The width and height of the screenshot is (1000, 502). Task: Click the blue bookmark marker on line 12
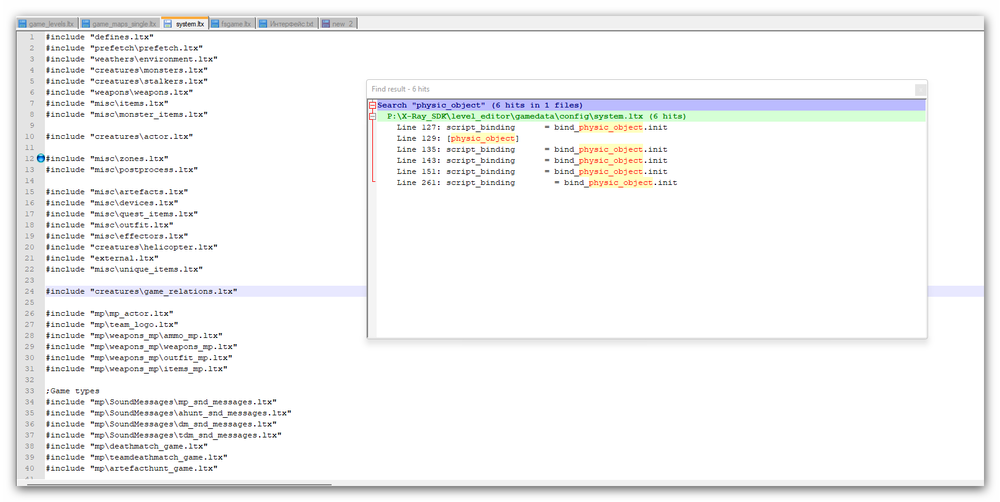pyautogui.click(x=41, y=158)
